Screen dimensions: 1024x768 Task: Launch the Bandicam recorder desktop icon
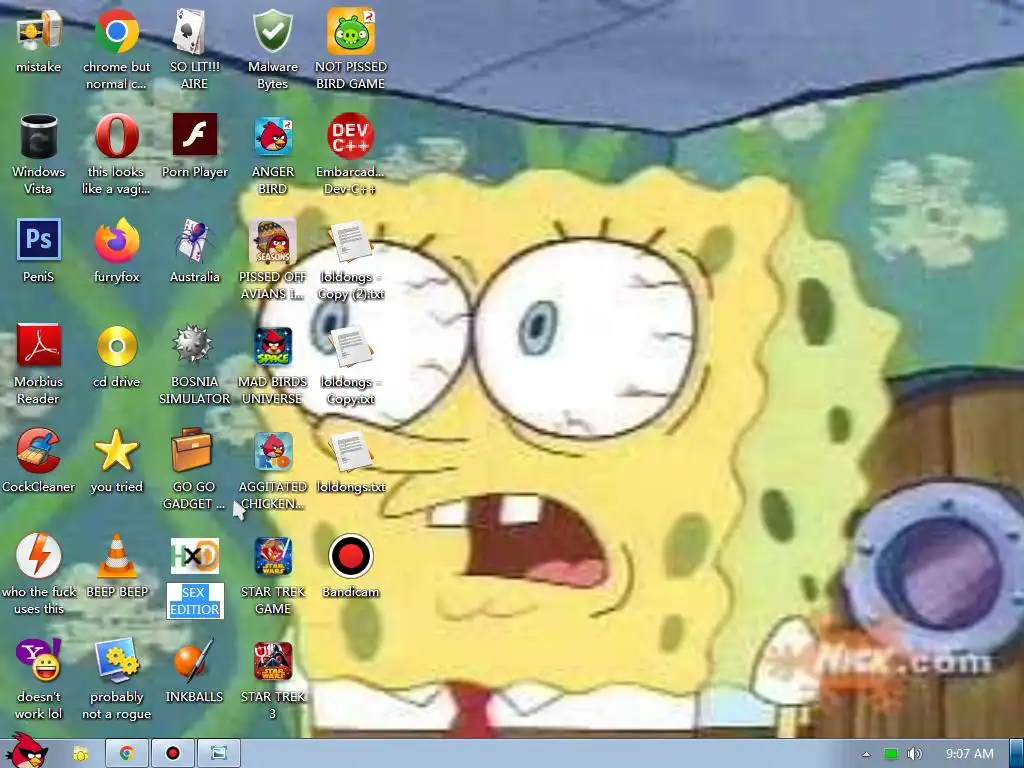coord(351,566)
